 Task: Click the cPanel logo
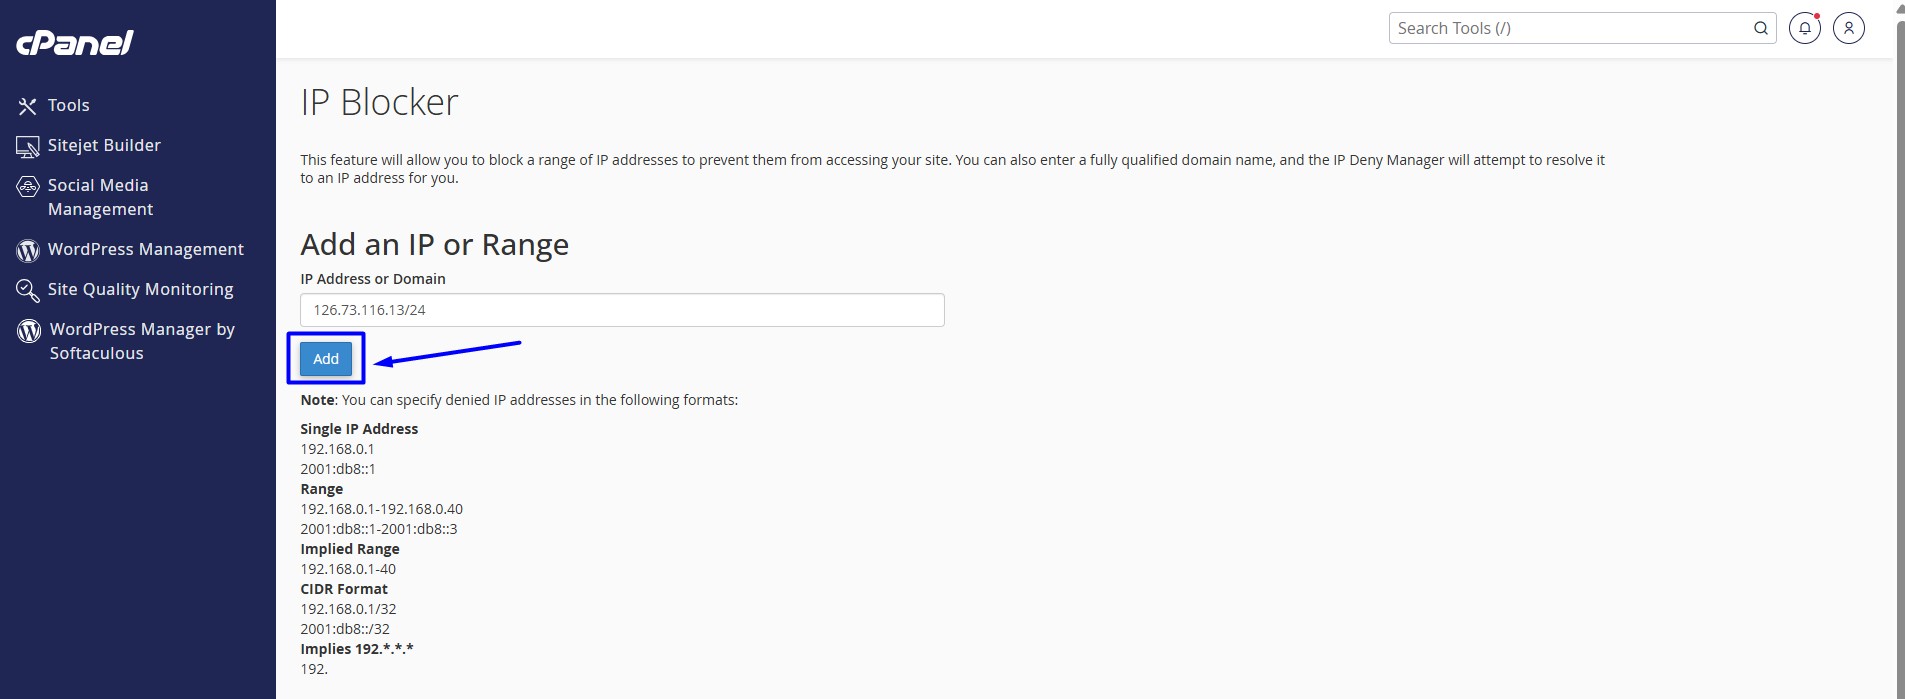(74, 42)
